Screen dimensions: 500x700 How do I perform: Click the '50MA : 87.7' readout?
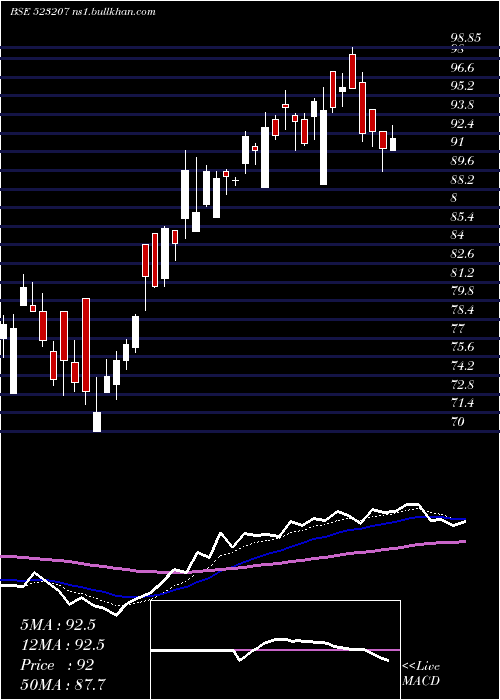pos(62,685)
